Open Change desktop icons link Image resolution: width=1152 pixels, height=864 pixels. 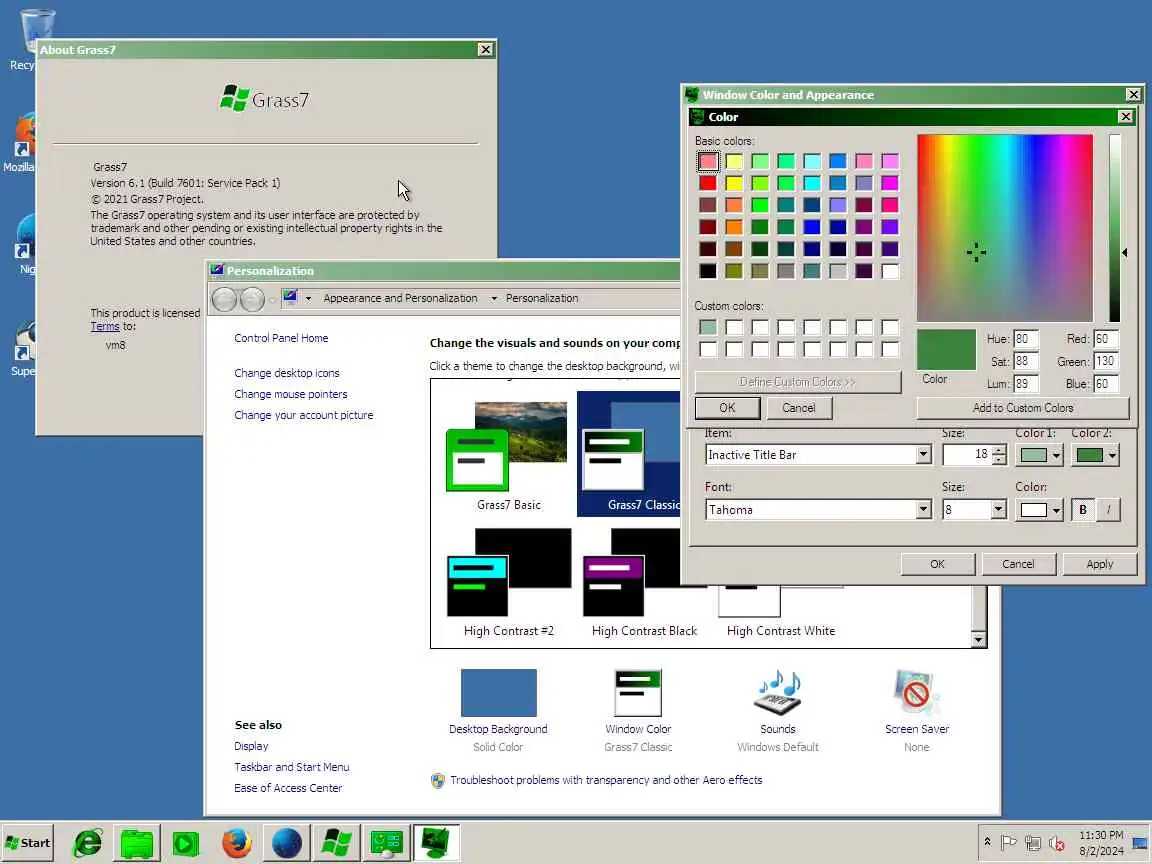click(287, 373)
